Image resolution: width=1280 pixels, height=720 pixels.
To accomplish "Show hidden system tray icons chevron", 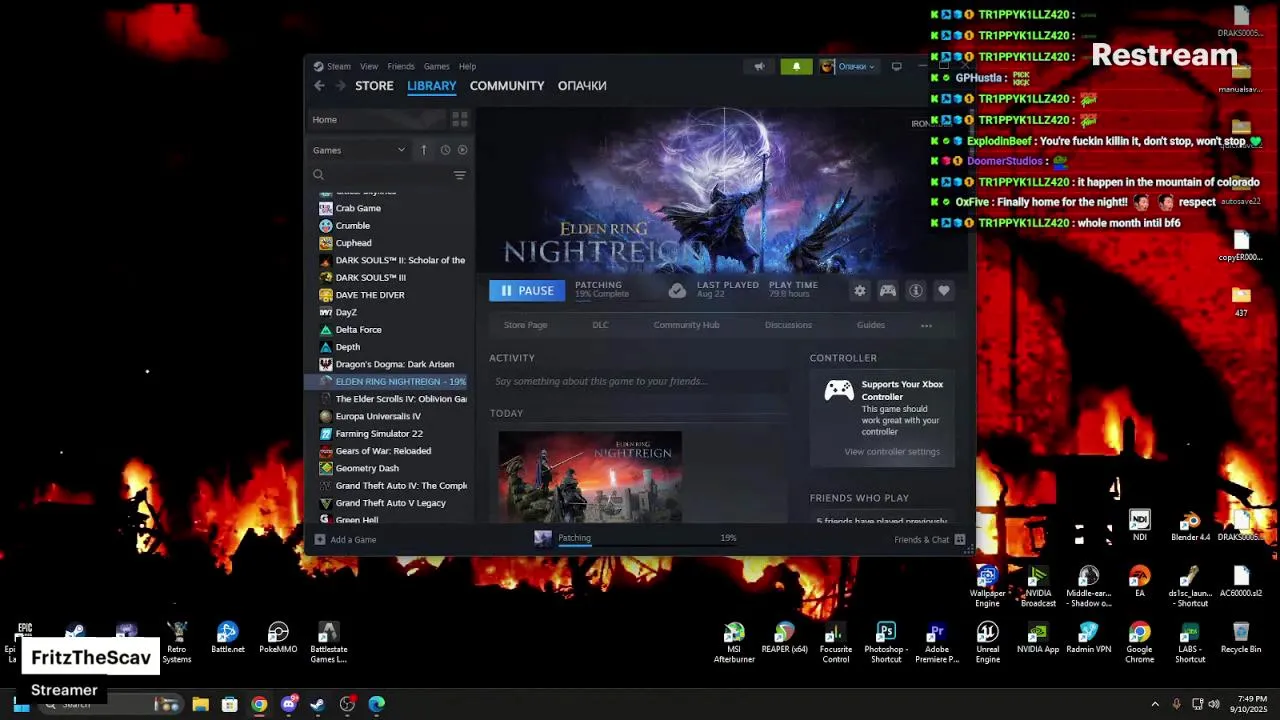I will pyautogui.click(x=1155, y=704).
